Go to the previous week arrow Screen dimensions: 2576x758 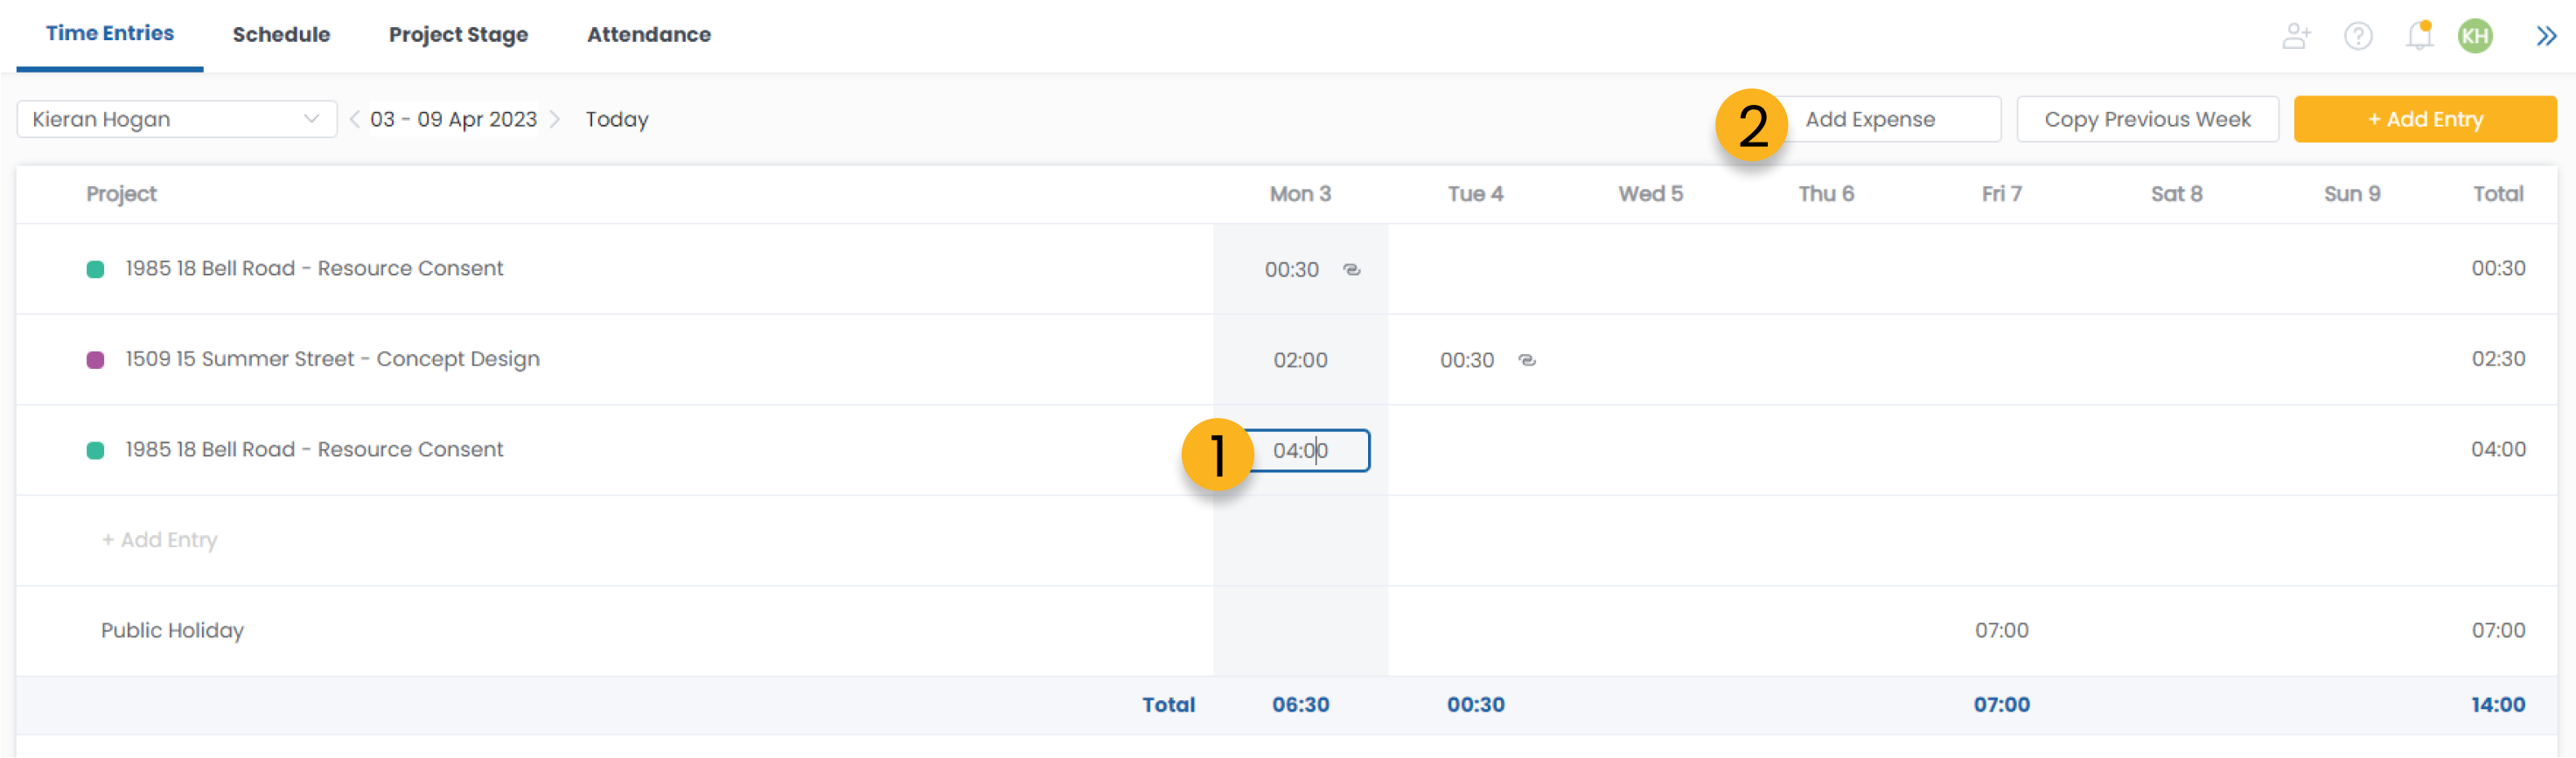click(x=354, y=119)
